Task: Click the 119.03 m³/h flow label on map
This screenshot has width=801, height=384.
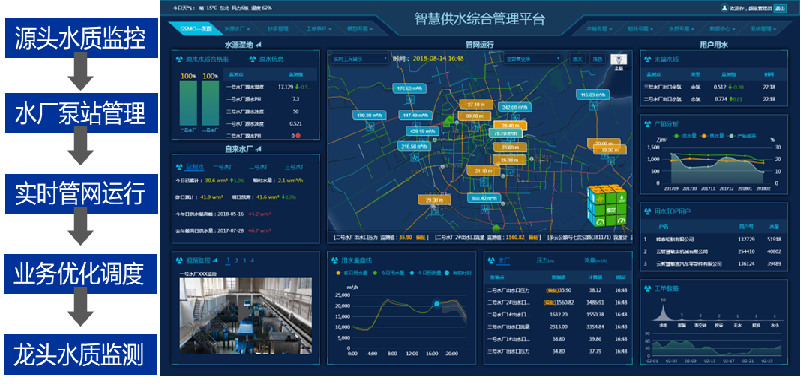Action: (x=594, y=94)
